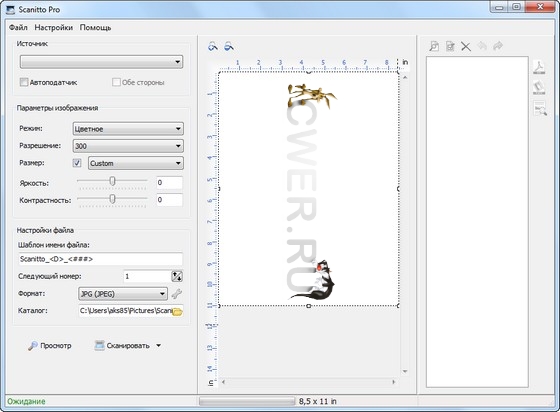
Task: Click the redo arrow icon
Action: click(x=498, y=46)
